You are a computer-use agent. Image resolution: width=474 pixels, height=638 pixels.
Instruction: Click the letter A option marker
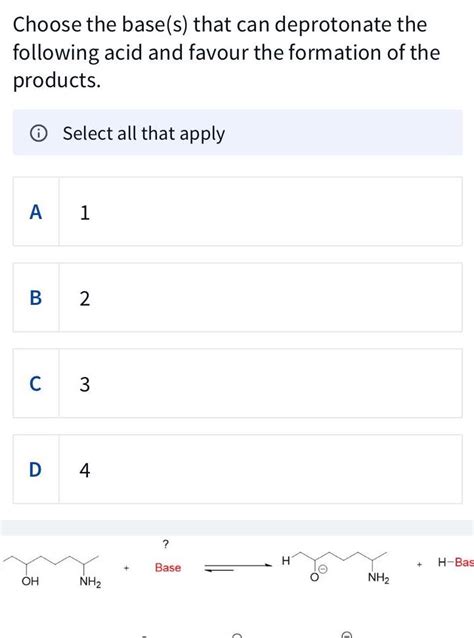pos(36,212)
